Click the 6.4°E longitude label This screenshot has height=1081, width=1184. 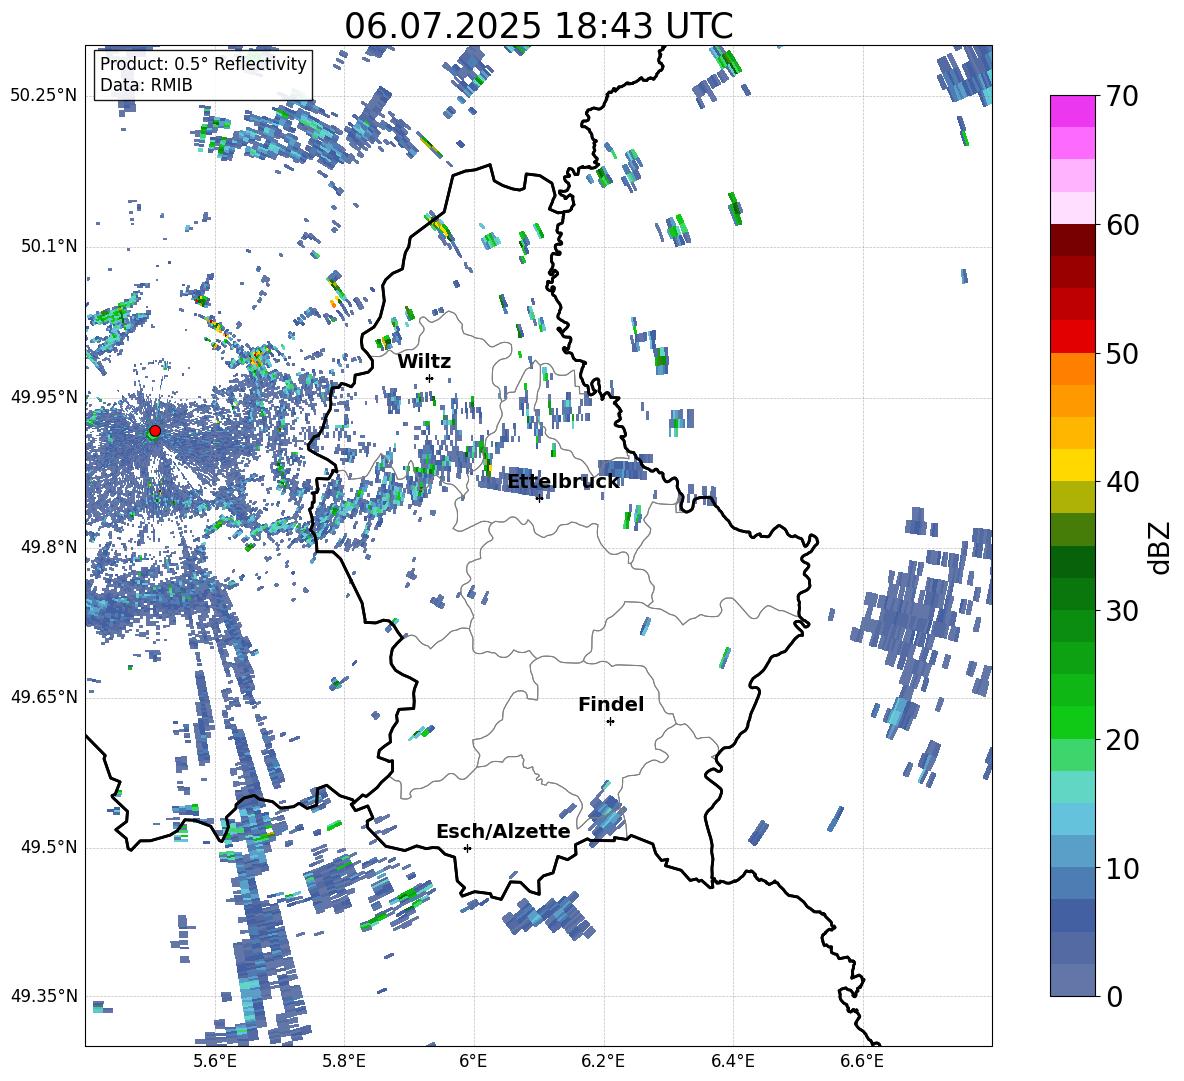(733, 1061)
